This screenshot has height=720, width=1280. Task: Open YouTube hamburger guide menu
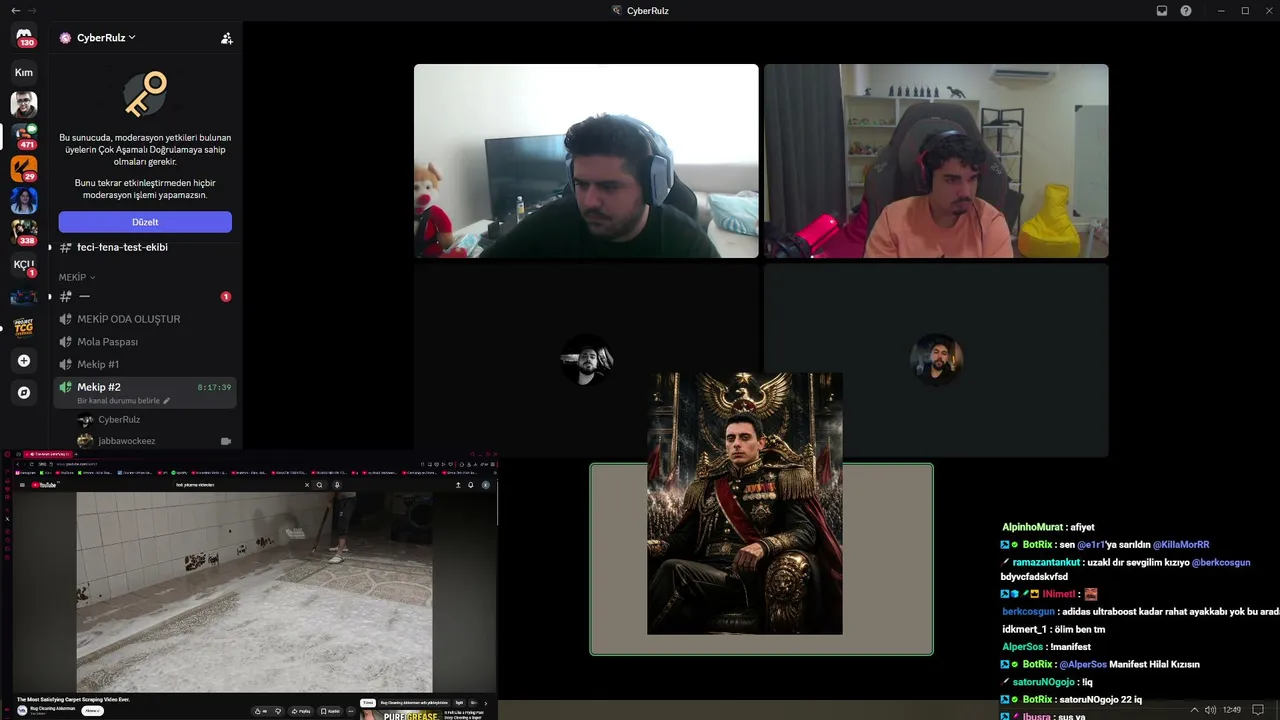click(22, 485)
